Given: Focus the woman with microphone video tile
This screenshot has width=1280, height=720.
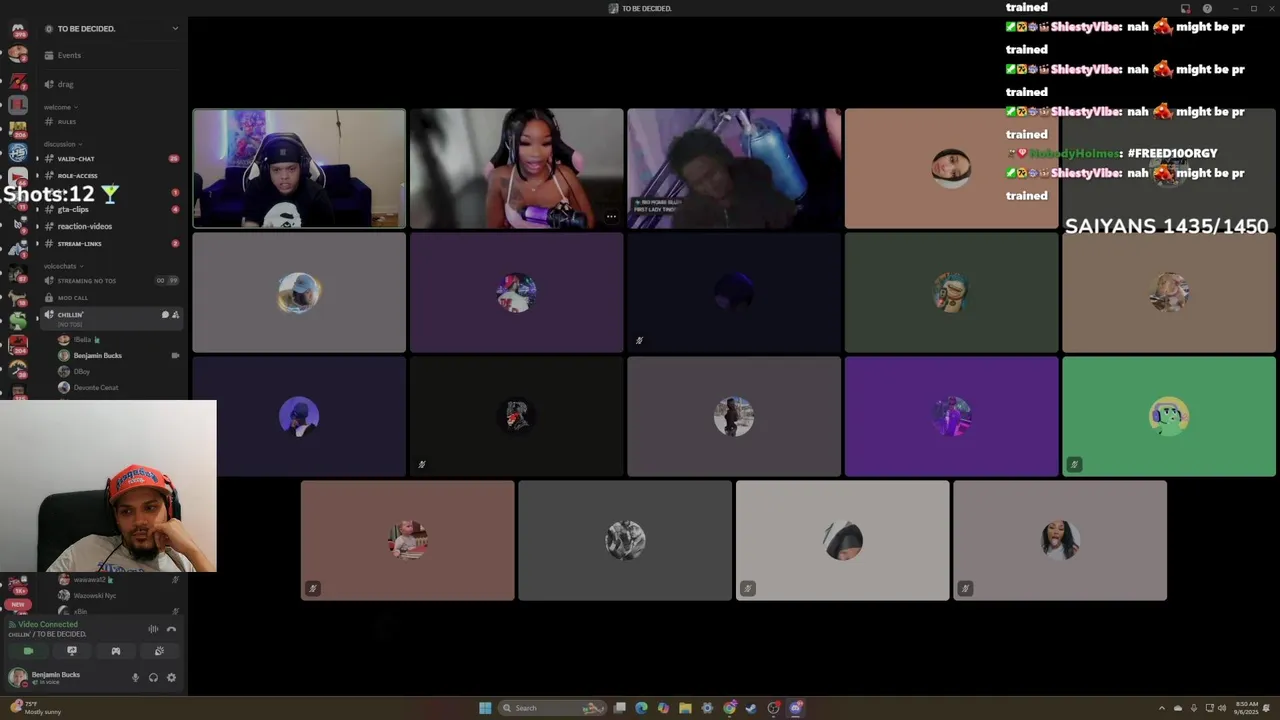Looking at the screenshot, I should (517, 169).
